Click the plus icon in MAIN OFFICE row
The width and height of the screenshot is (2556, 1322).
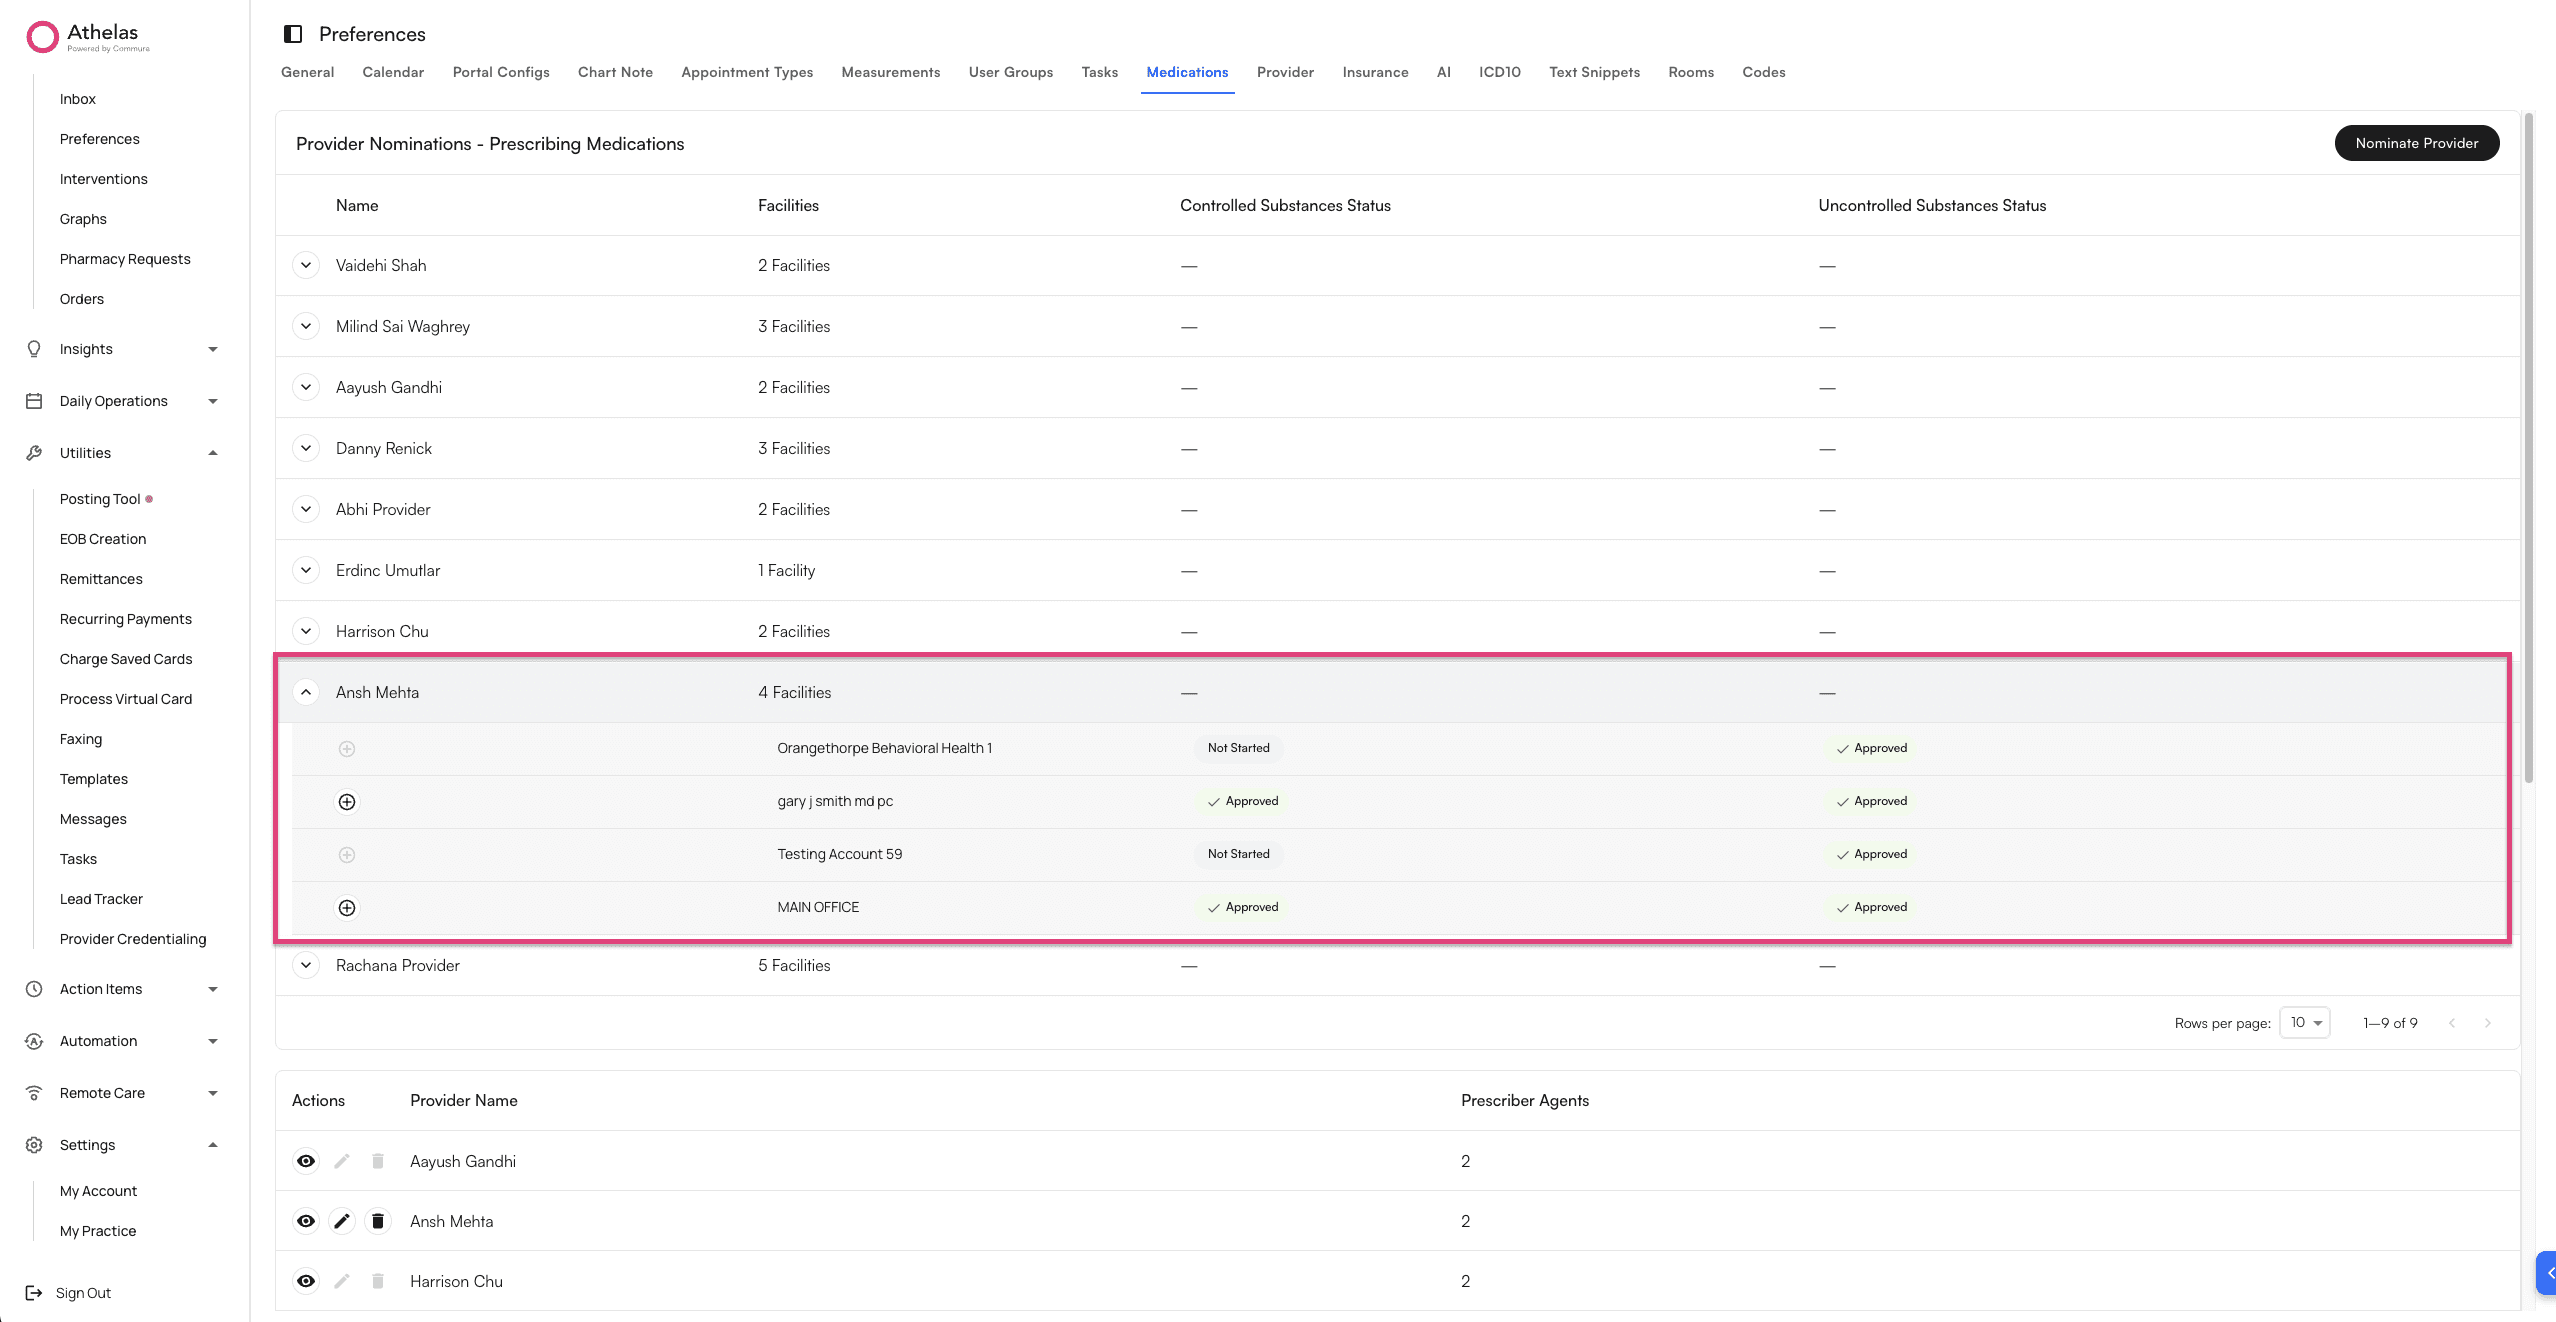pos(347,908)
